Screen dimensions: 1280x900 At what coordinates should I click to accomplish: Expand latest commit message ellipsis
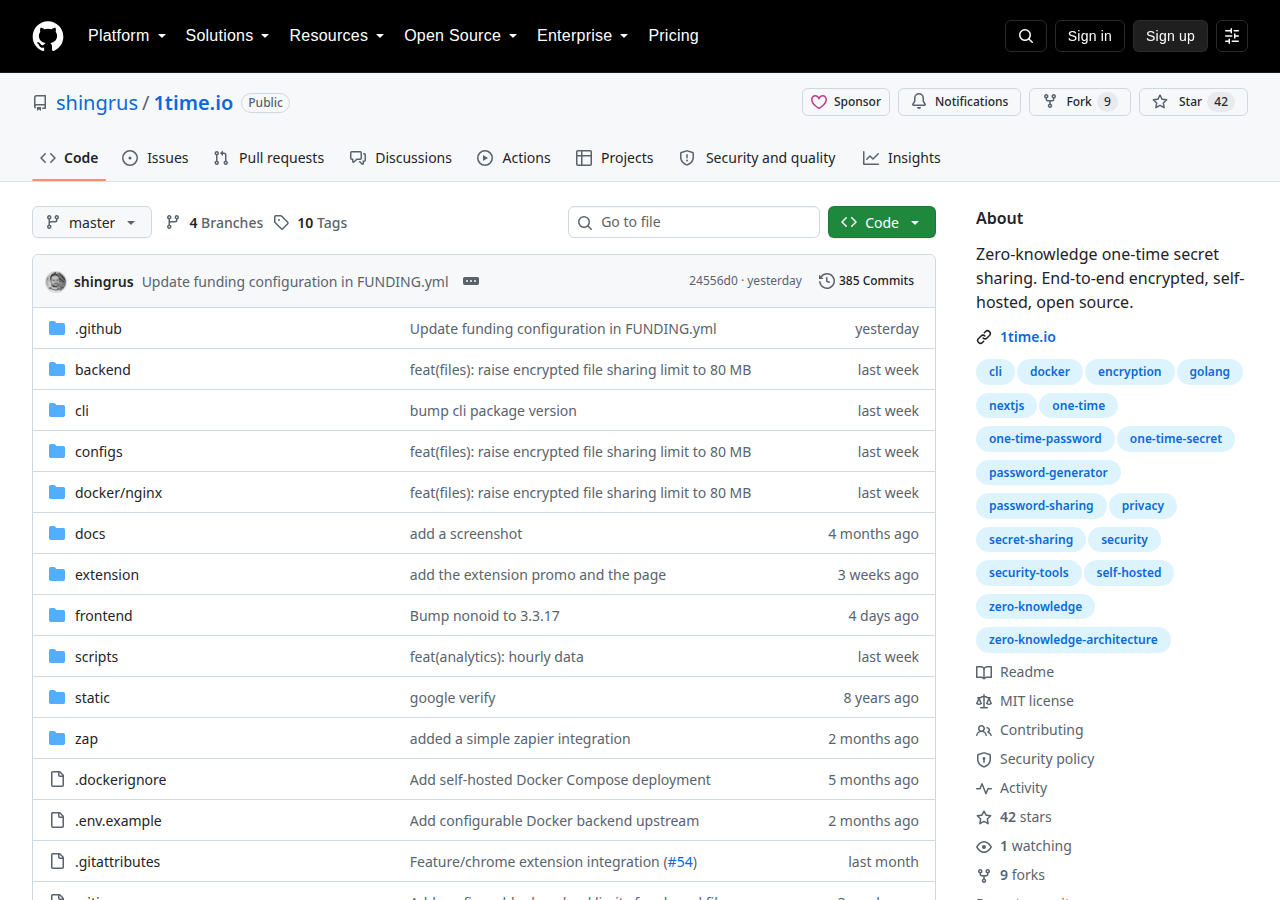pyautogui.click(x=471, y=281)
